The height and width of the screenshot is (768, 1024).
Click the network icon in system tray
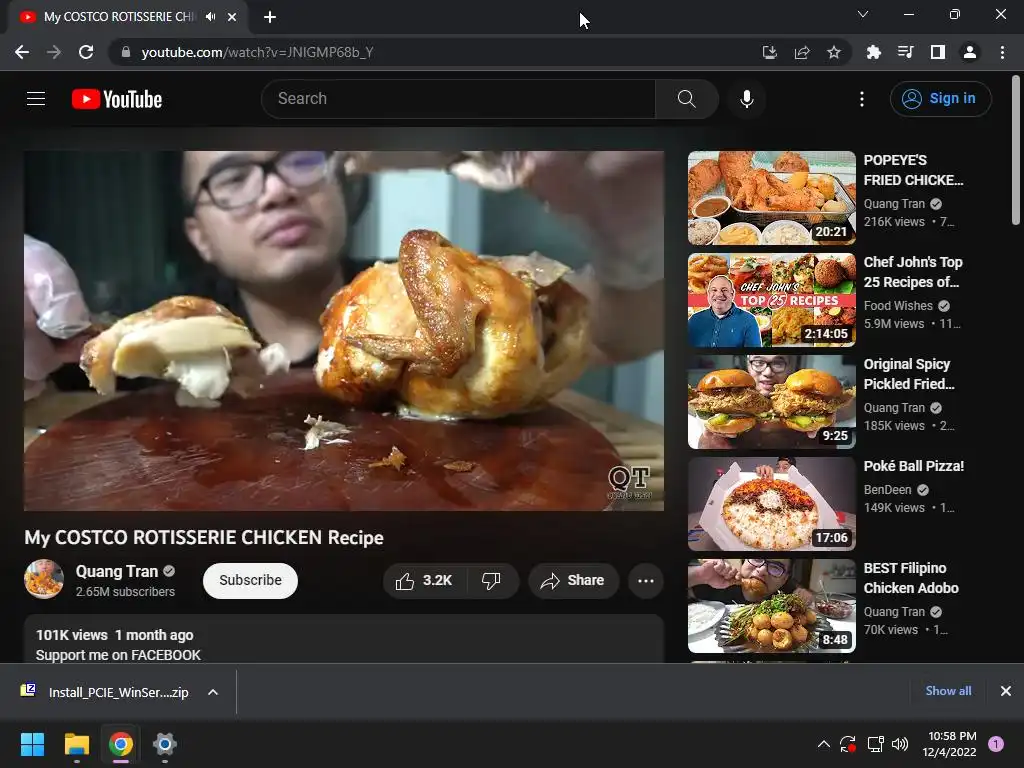pyautogui.click(x=874, y=744)
